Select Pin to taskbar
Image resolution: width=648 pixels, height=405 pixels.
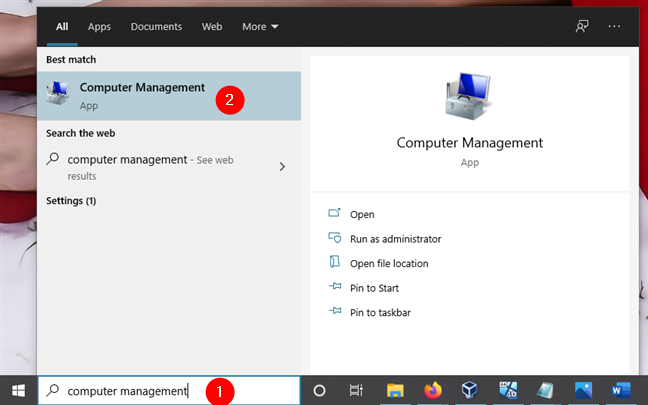pos(380,312)
